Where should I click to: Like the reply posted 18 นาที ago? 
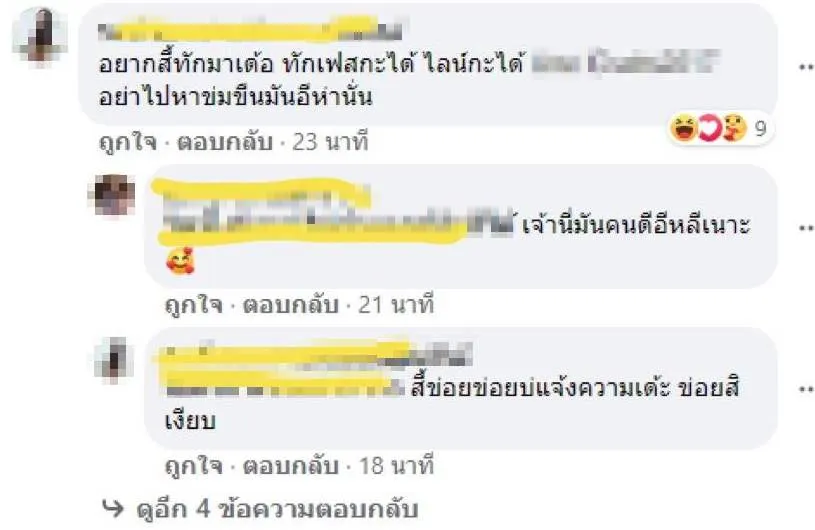(x=193, y=466)
